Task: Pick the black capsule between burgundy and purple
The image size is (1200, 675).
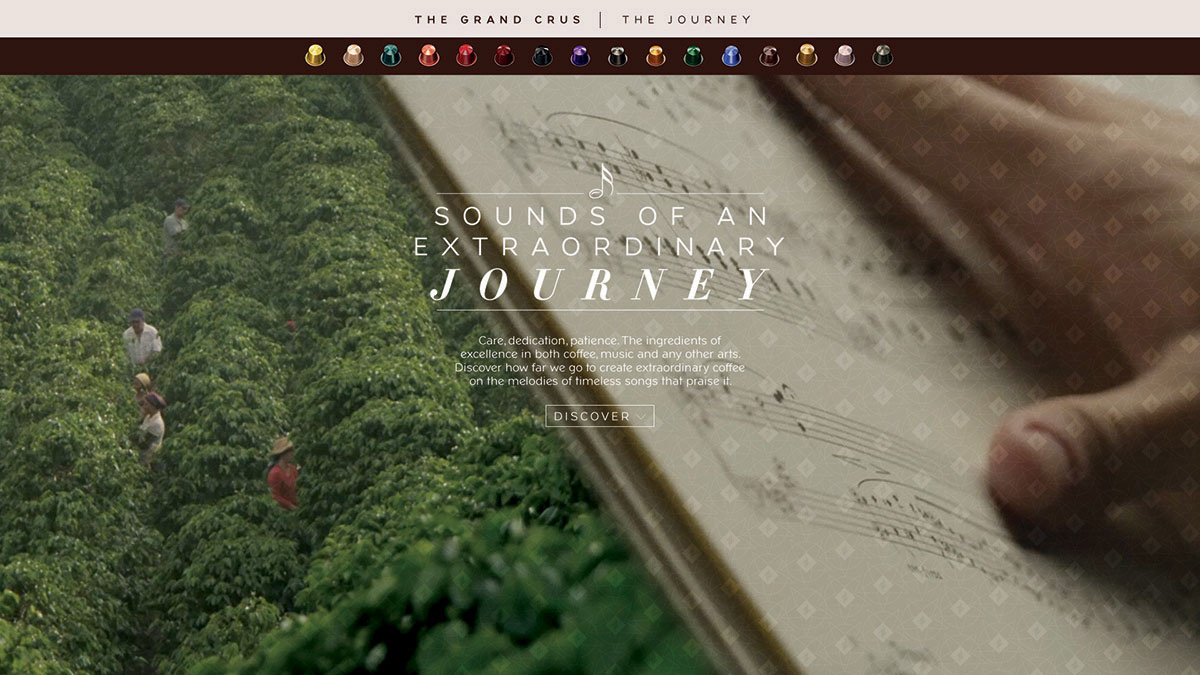Action: (542, 56)
